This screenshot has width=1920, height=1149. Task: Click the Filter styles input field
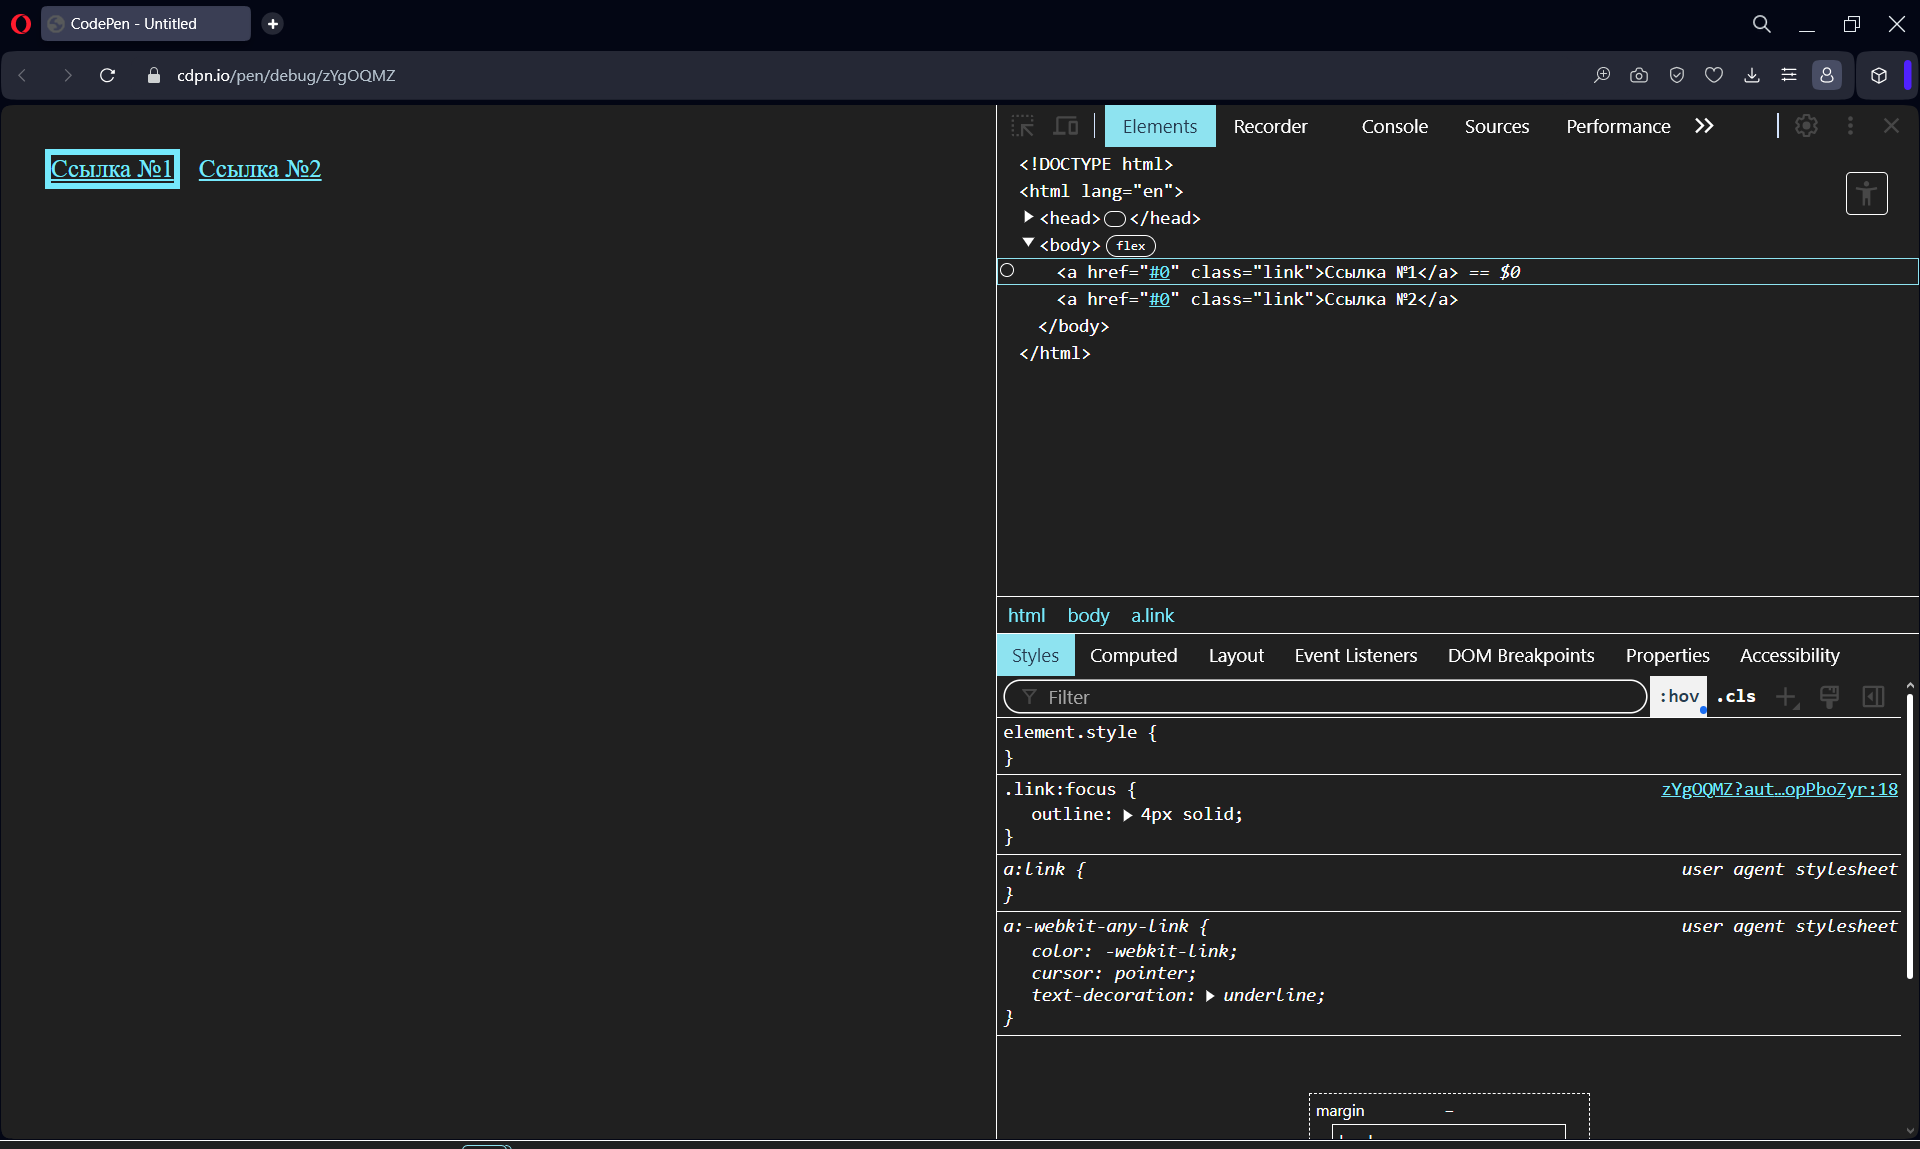[x=1324, y=698]
